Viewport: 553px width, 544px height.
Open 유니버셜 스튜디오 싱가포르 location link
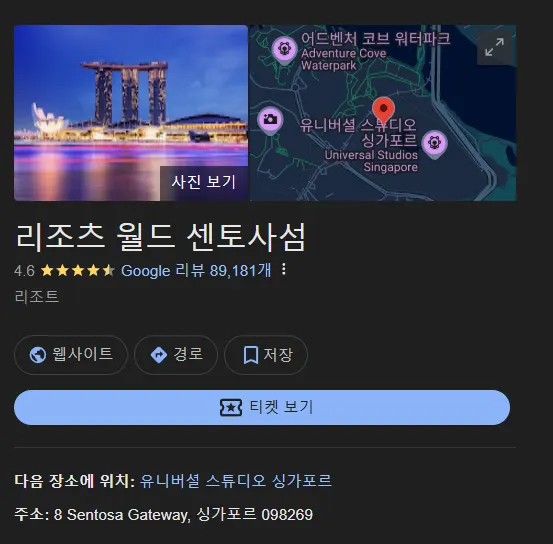pyautogui.click(x=236, y=480)
